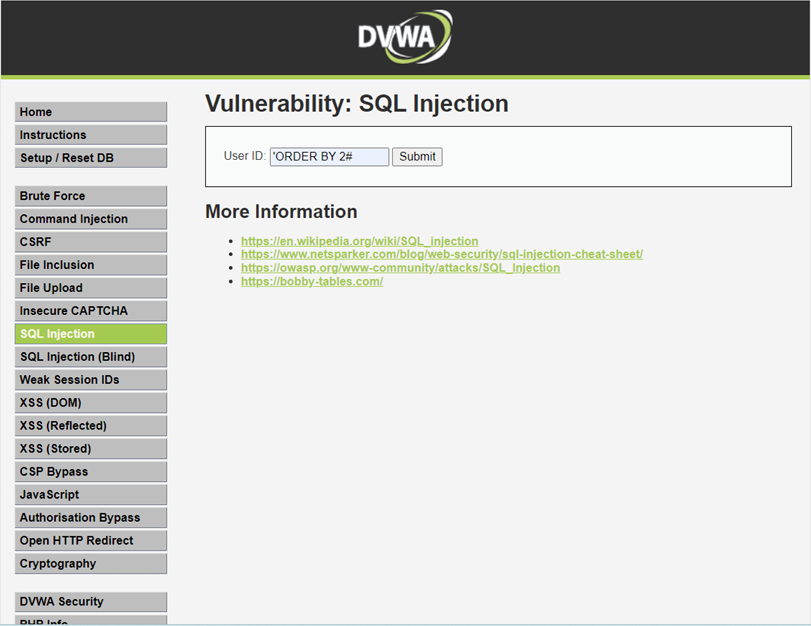Open the CSRF menu entry

coord(91,242)
